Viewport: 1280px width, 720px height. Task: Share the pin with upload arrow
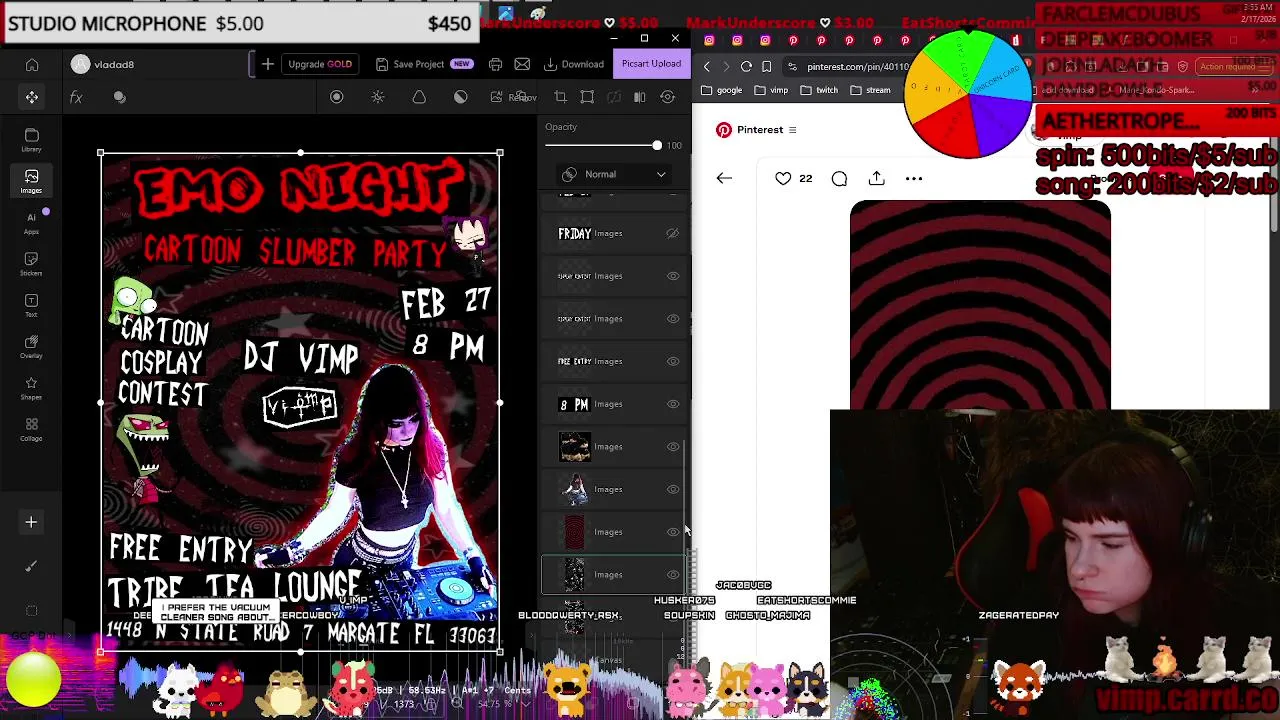tap(876, 178)
